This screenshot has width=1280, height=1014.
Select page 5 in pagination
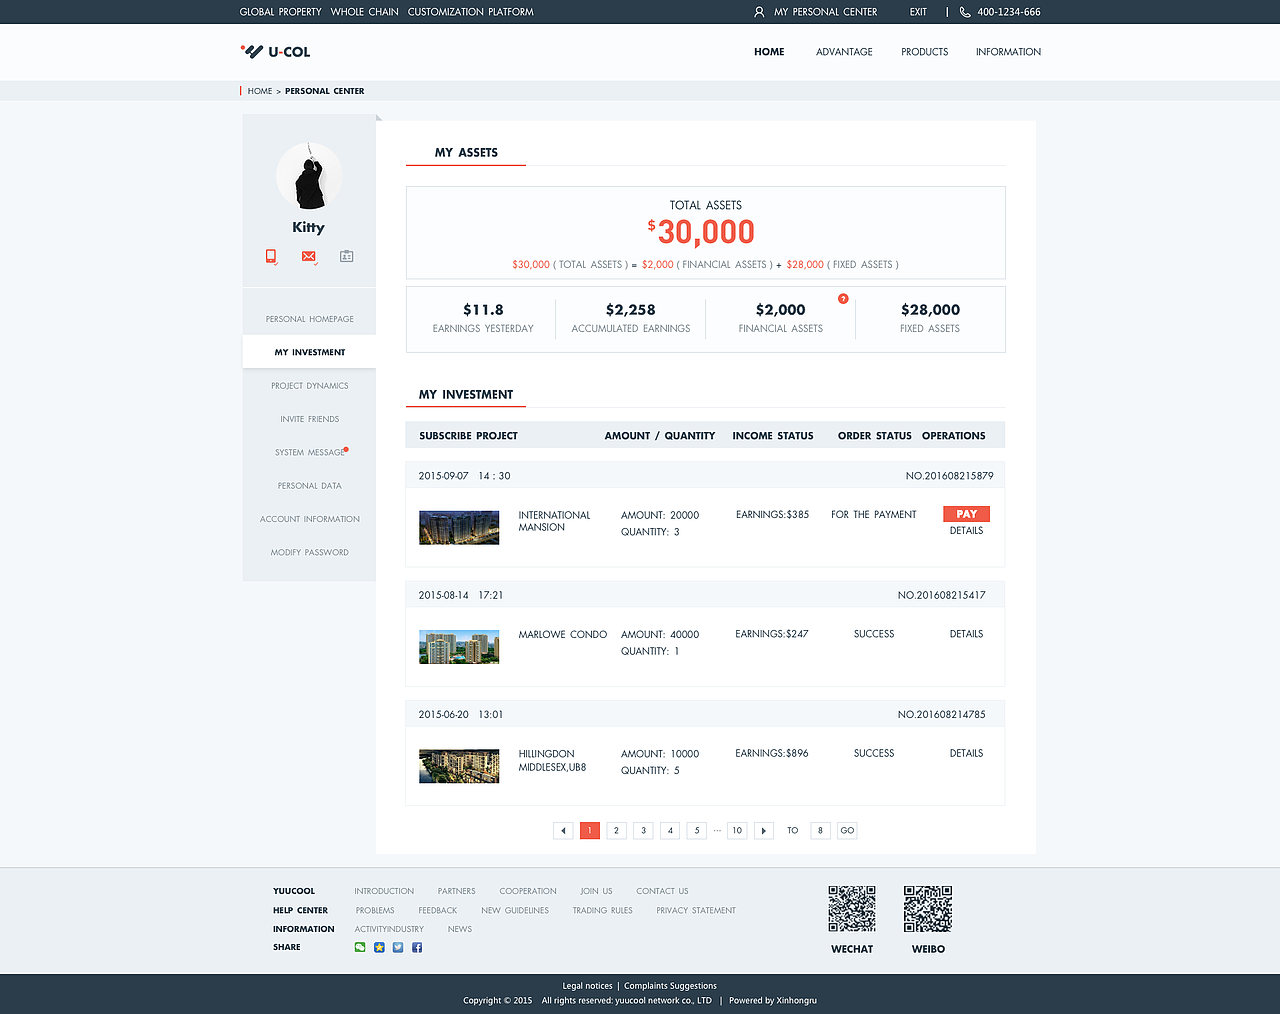pos(697,831)
